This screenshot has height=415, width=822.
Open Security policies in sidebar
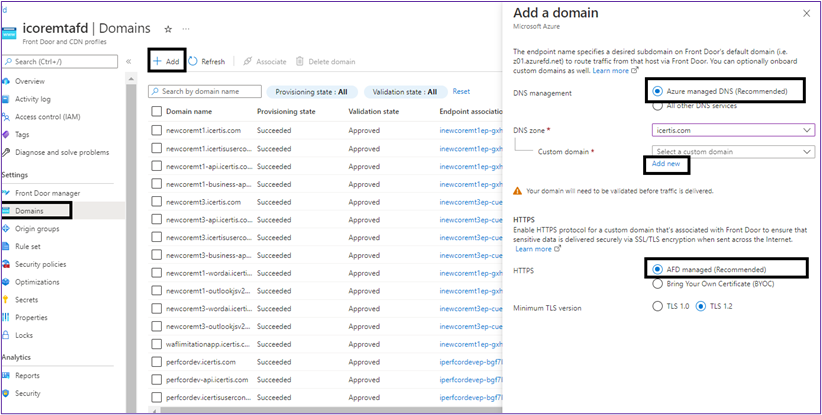coord(40,264)
